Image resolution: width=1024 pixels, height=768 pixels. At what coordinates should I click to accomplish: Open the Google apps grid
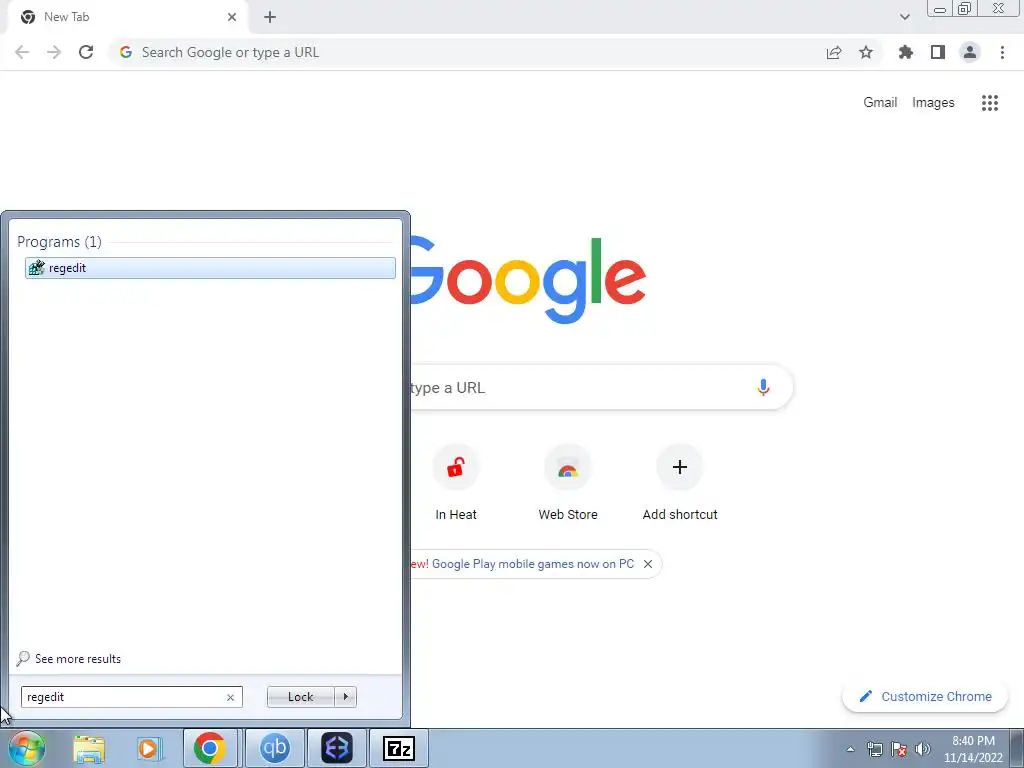pyautogui.click(x=990, y=103)
